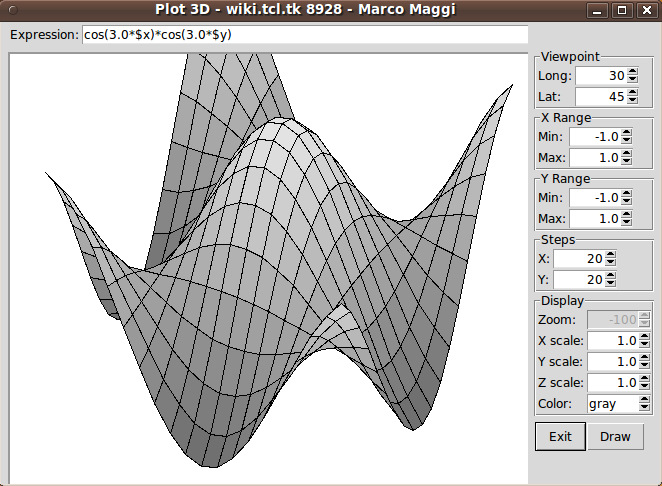662x486 pixels.
Task: Decrease the Y Range Max value
Action: coord(627,222)
